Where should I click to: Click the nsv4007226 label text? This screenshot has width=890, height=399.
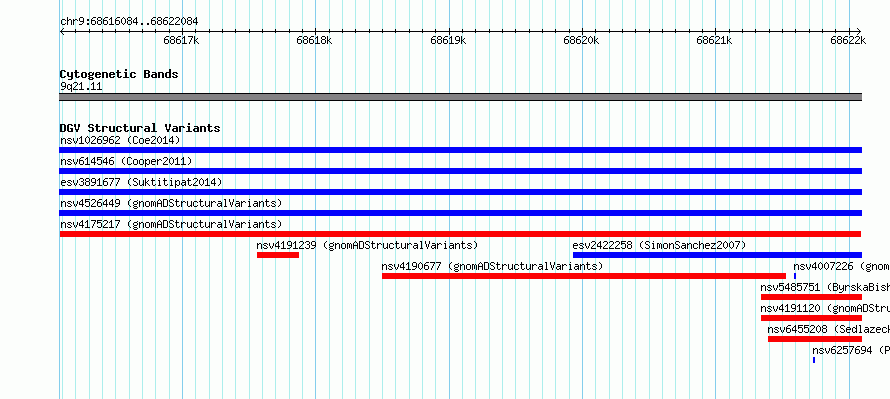point(841,266)
